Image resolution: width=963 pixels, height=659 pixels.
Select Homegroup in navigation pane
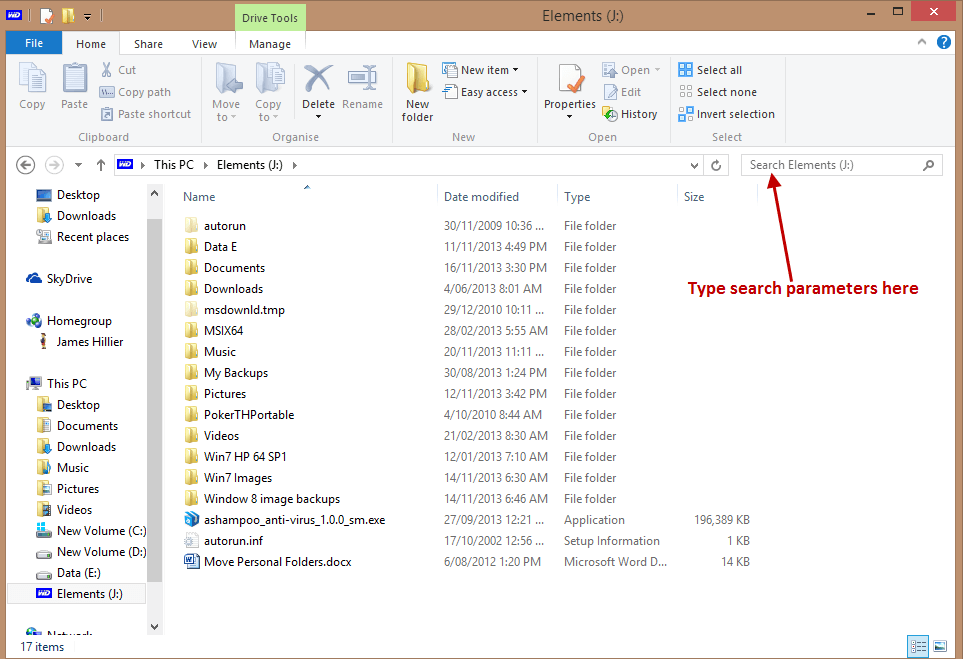69,321
